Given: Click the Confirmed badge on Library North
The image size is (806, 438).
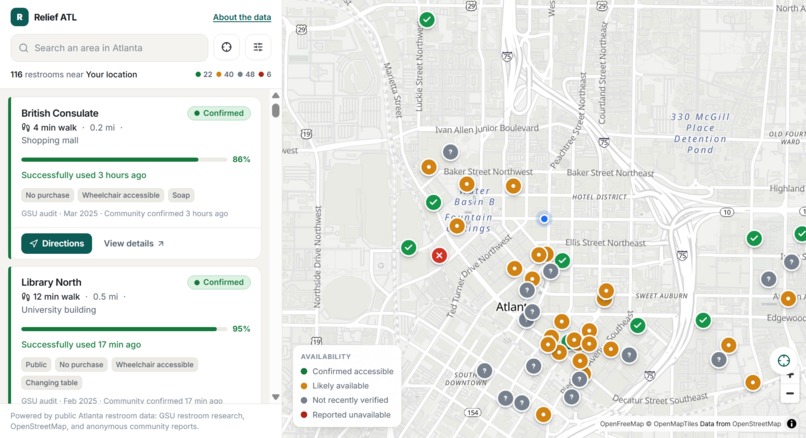Looking at the screenshot, I should 219,282.
